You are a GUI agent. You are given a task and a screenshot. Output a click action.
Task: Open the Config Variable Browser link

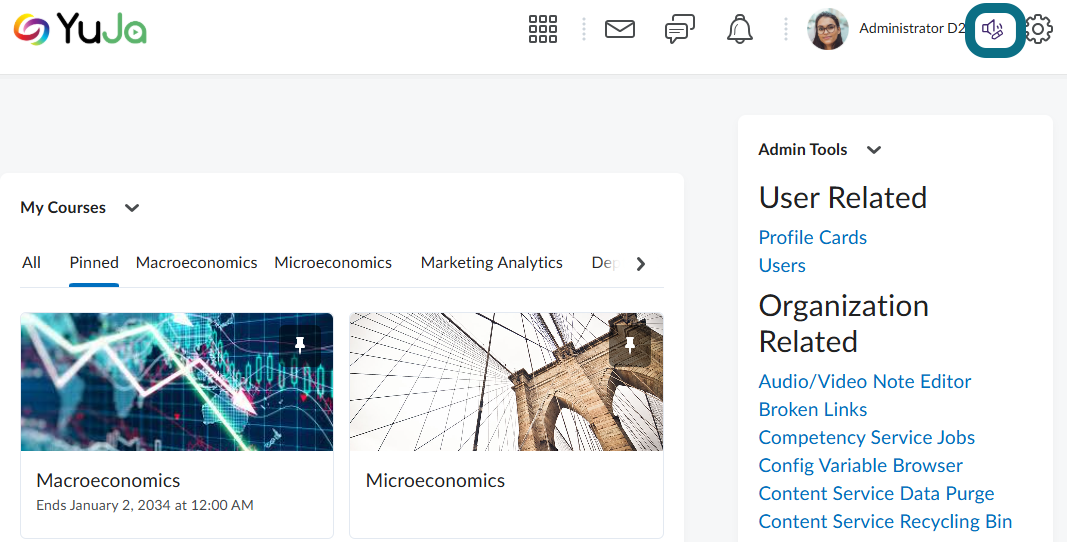861,465
